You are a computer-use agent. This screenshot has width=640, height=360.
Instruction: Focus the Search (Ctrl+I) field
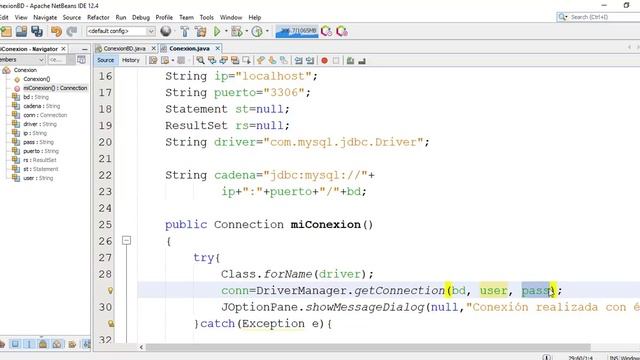598,17
